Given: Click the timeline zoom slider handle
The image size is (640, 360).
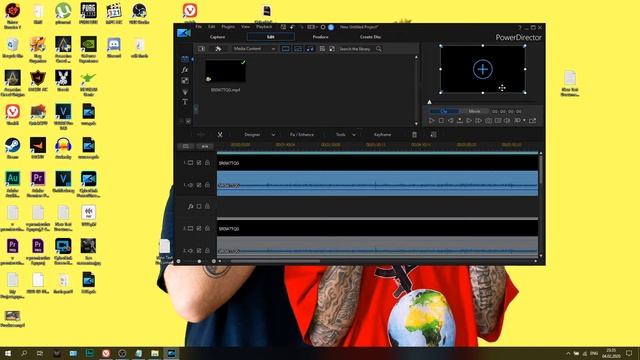Looking at the screenshot, I should [x=199, y=261].
